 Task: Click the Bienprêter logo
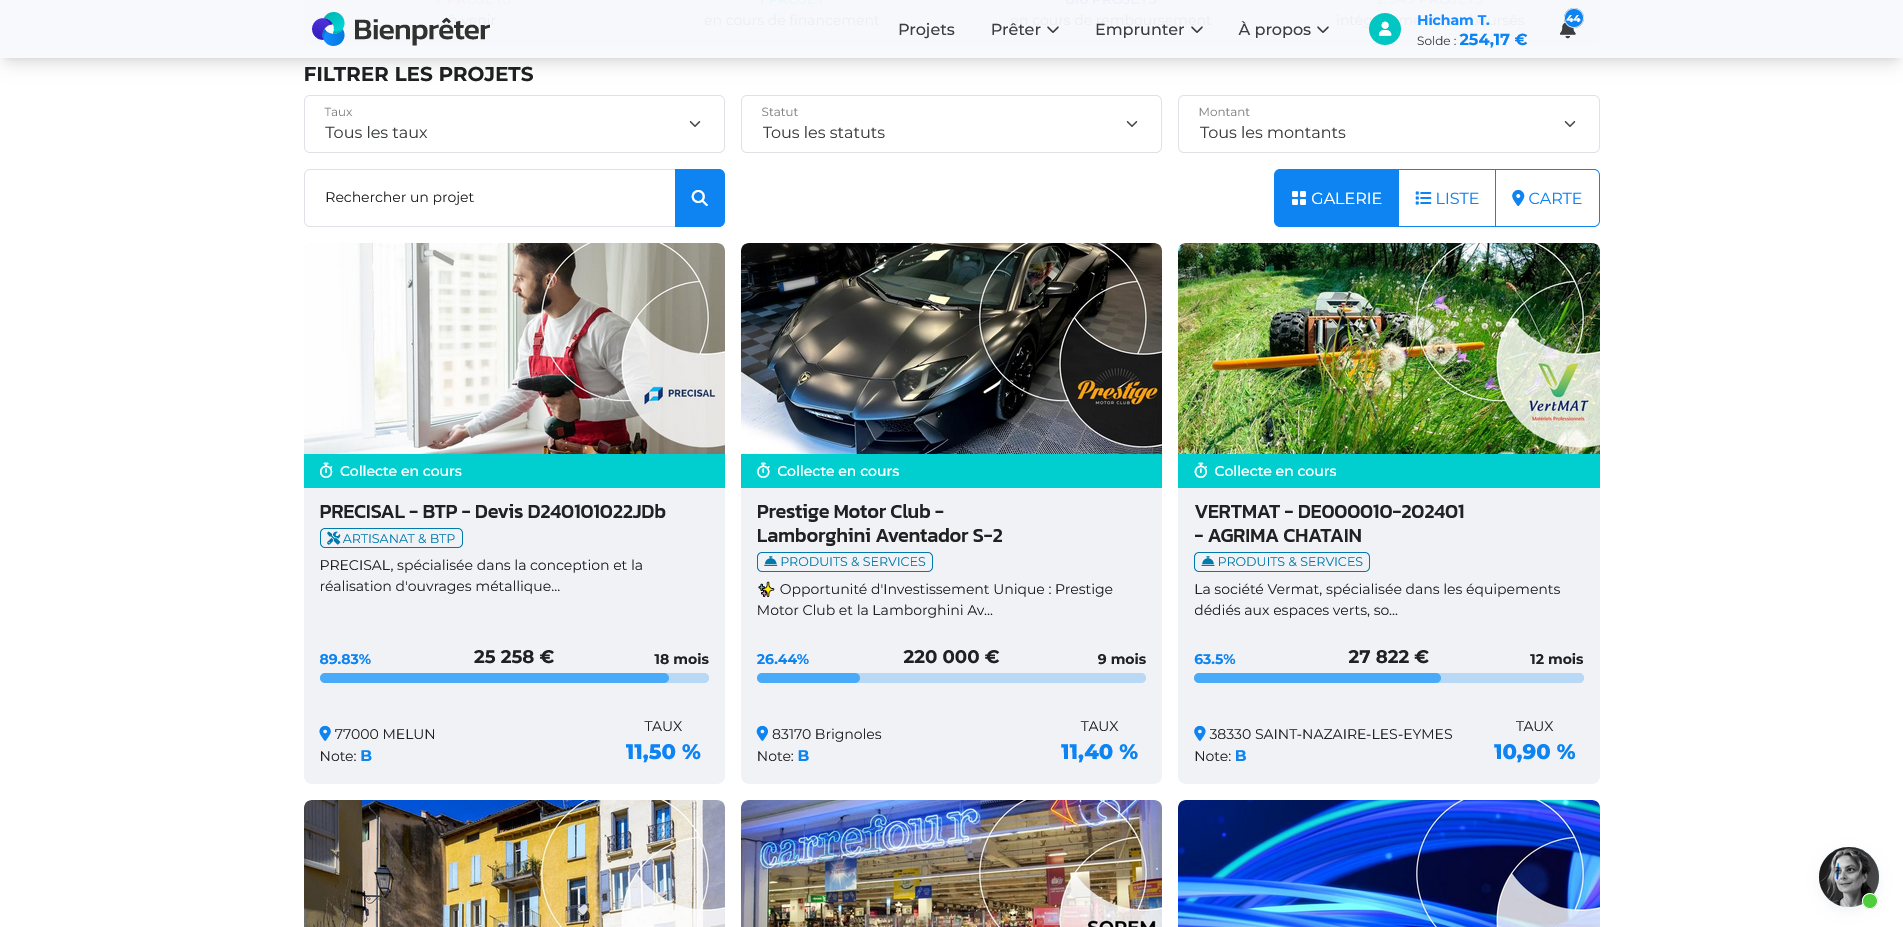[401, 30]
